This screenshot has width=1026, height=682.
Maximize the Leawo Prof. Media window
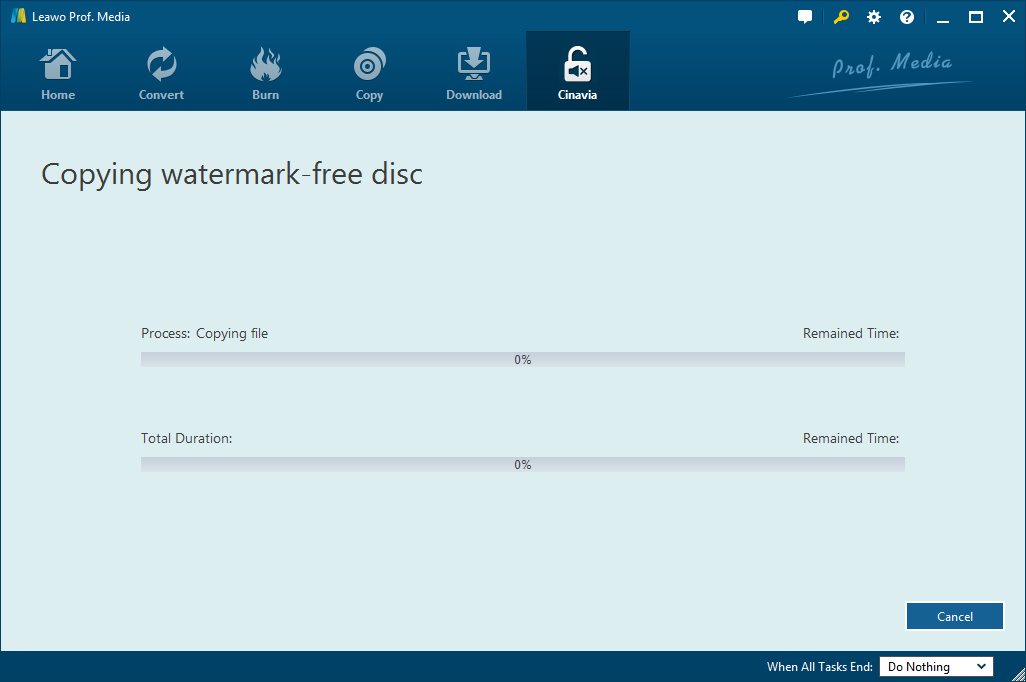[976, 17]
